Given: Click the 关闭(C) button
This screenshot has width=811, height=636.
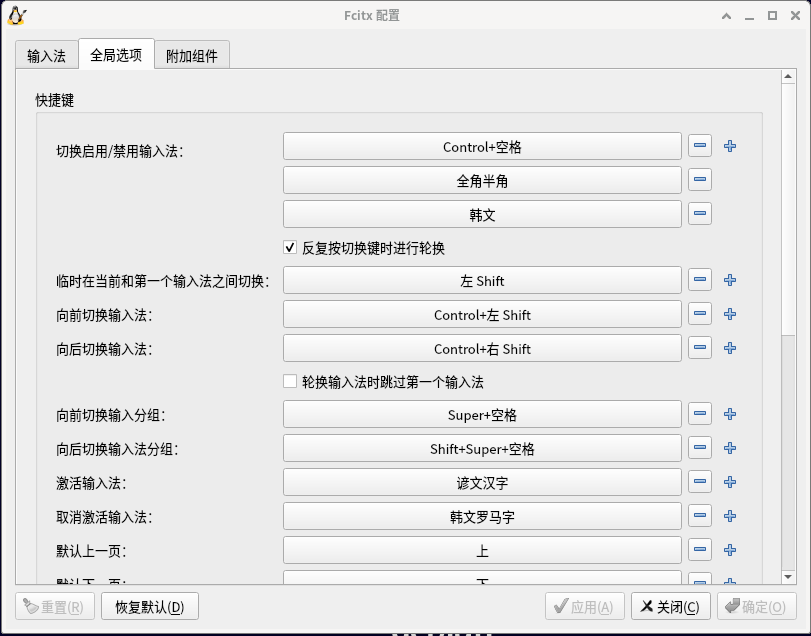Looking at the screenshot, I should point(671,607).
